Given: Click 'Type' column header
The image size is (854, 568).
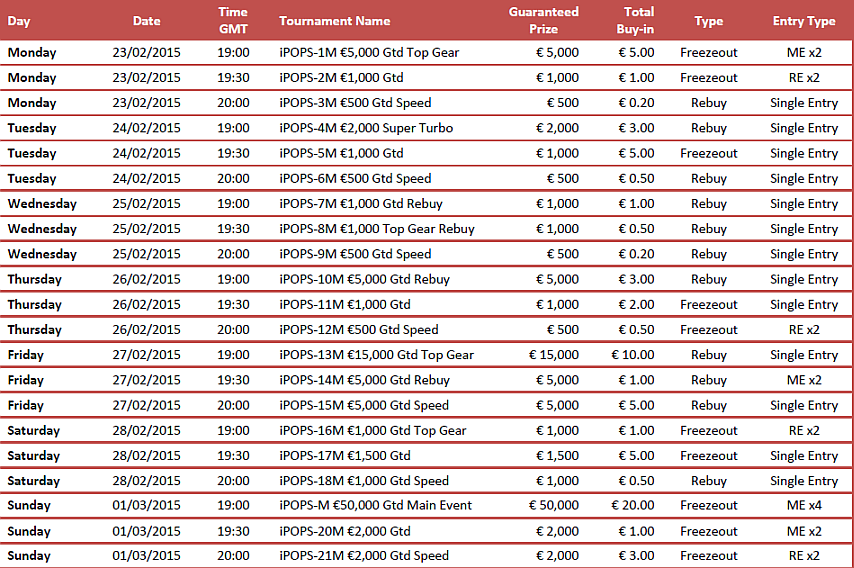Looking at the screenshot, I should click(x=709, y=21).
